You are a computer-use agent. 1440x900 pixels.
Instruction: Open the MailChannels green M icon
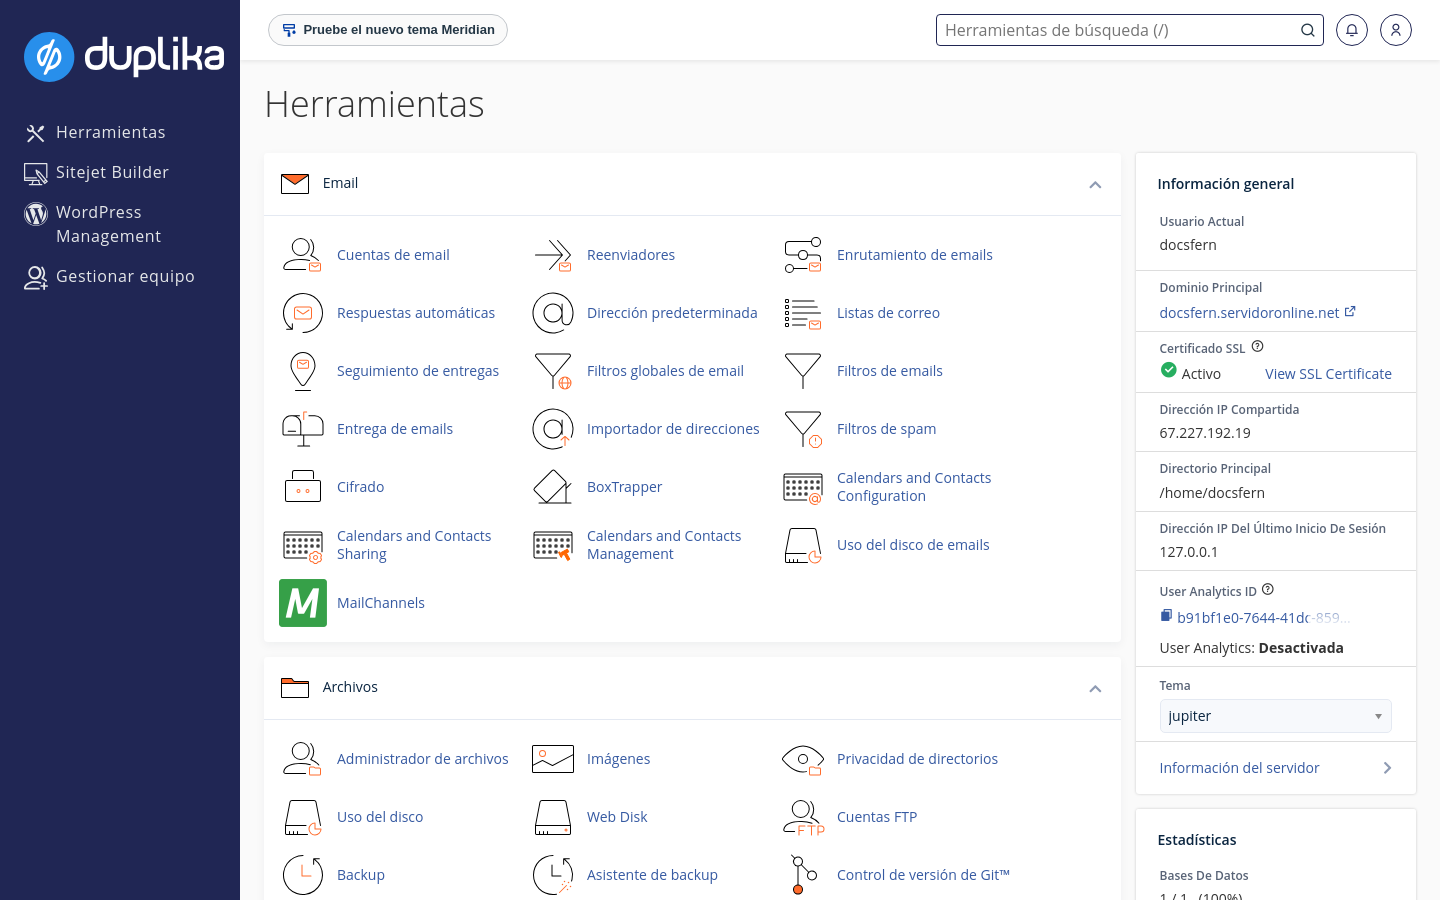[303, 603]
